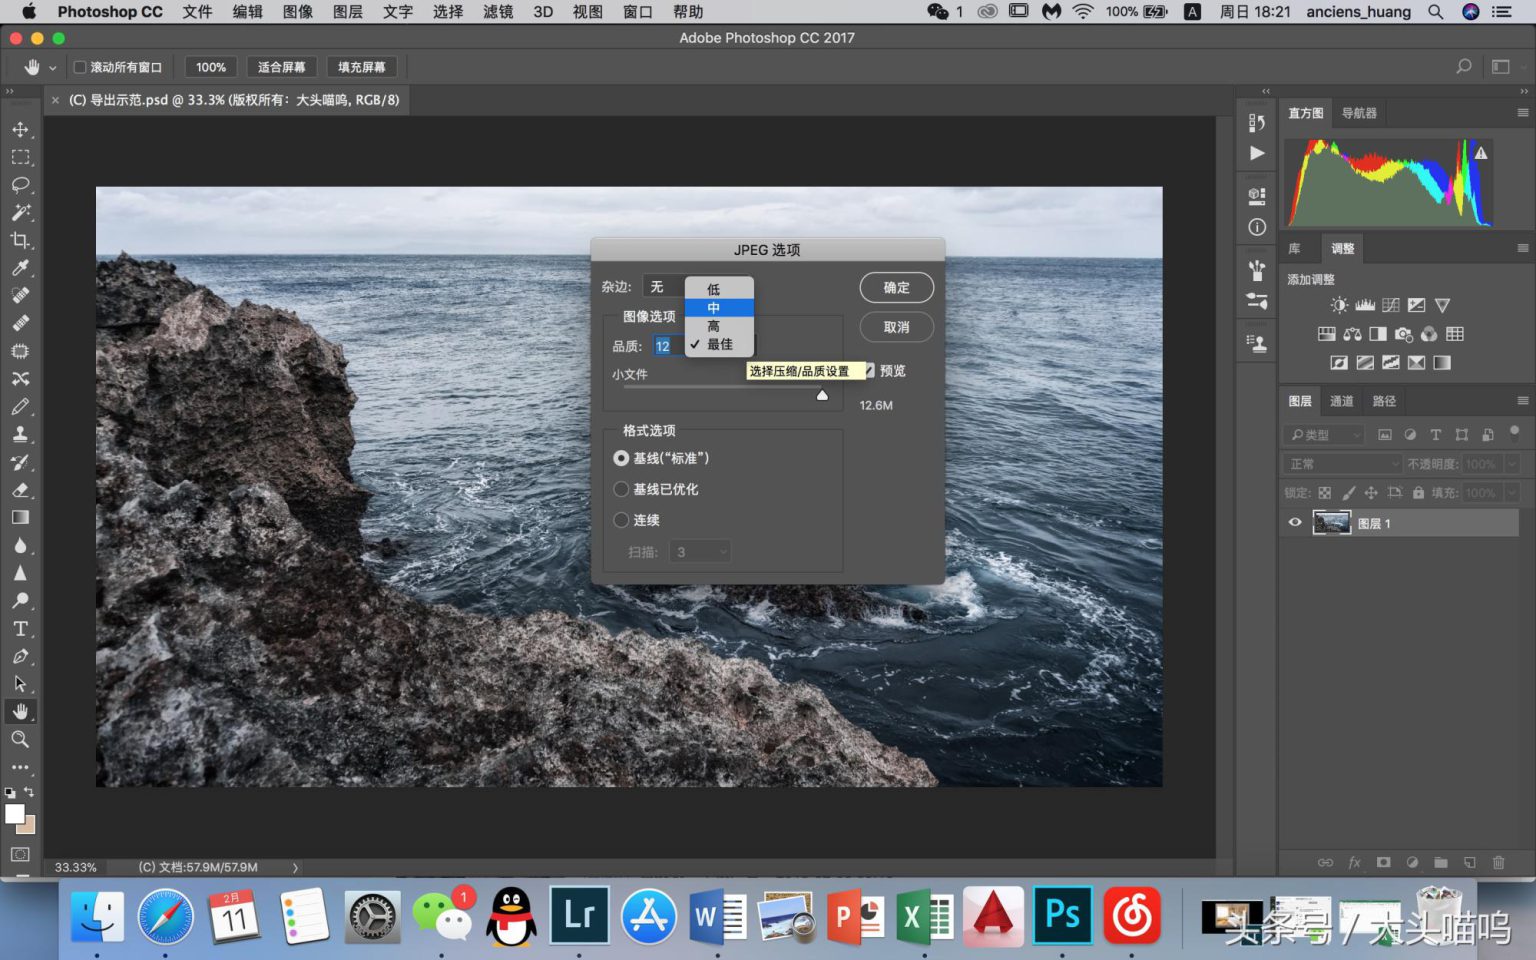Select the Zoom magnifier tool
The width and height of the screenshot is (1536, 960).
pos(20,739)
